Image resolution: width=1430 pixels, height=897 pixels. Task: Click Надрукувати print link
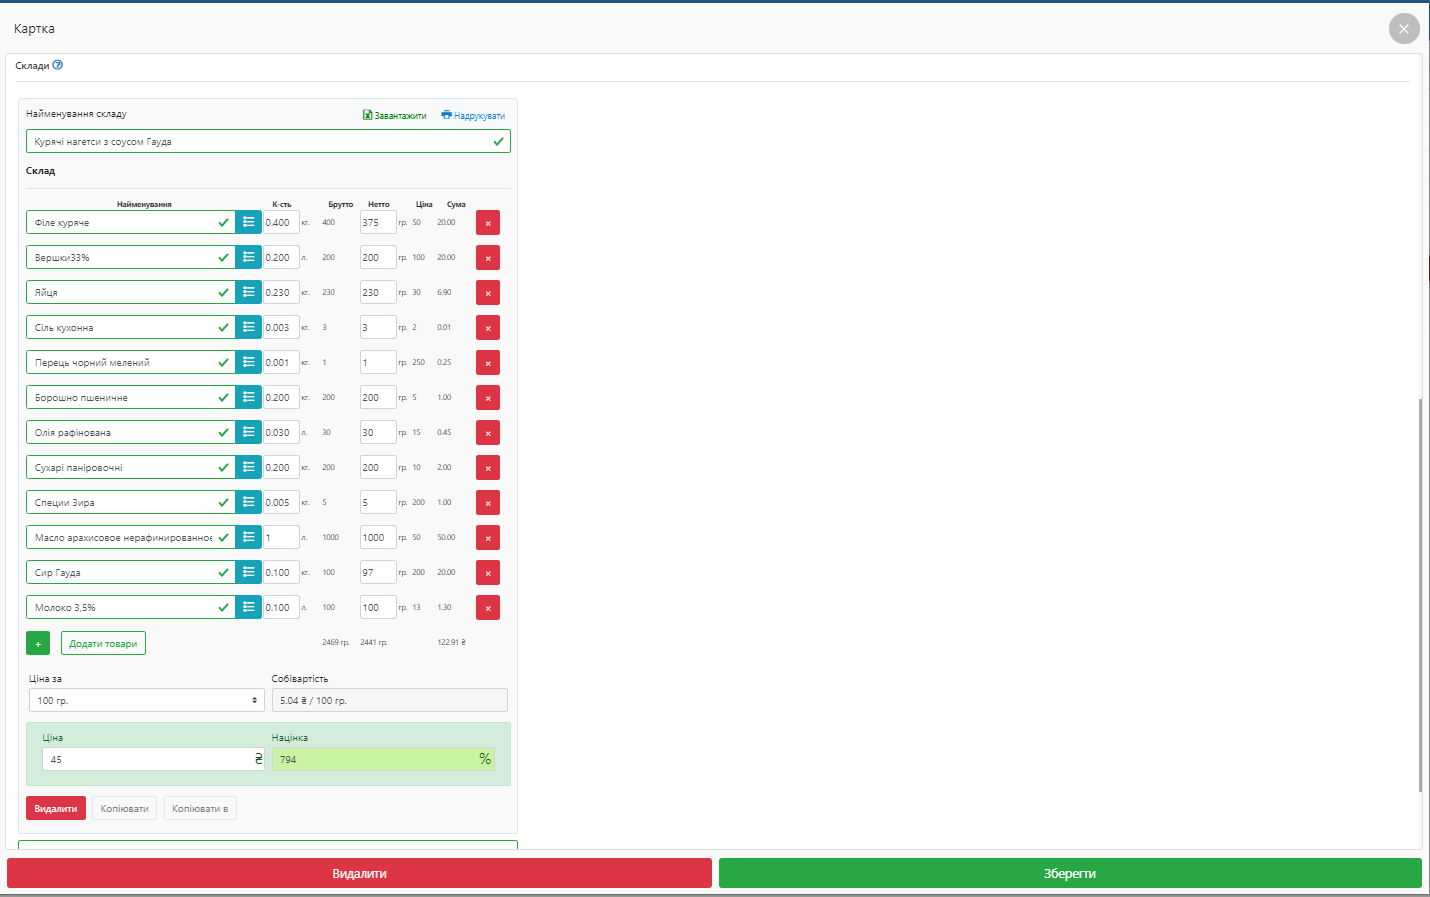pos(473,116)
